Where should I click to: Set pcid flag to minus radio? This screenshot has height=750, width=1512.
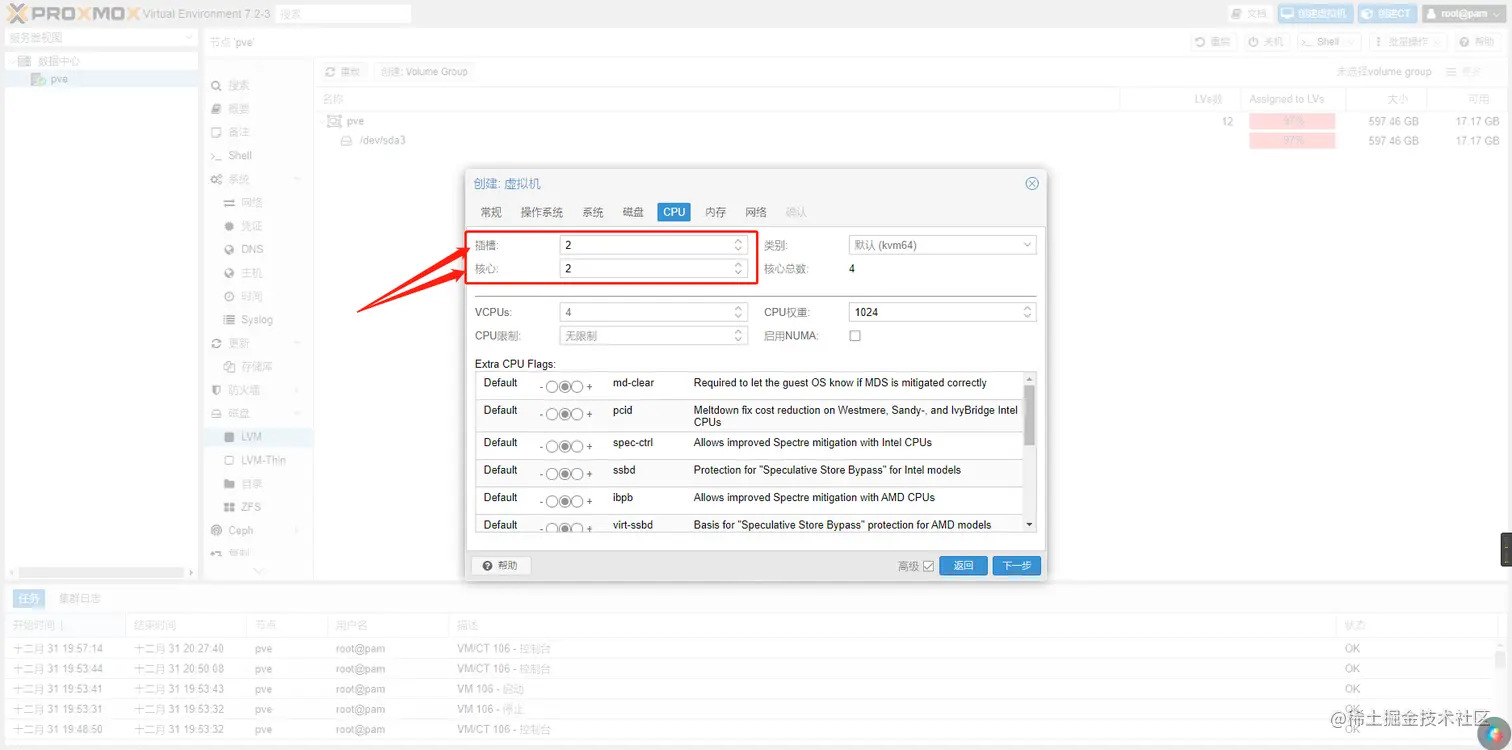pyautogui.click(x=552, y=413)
